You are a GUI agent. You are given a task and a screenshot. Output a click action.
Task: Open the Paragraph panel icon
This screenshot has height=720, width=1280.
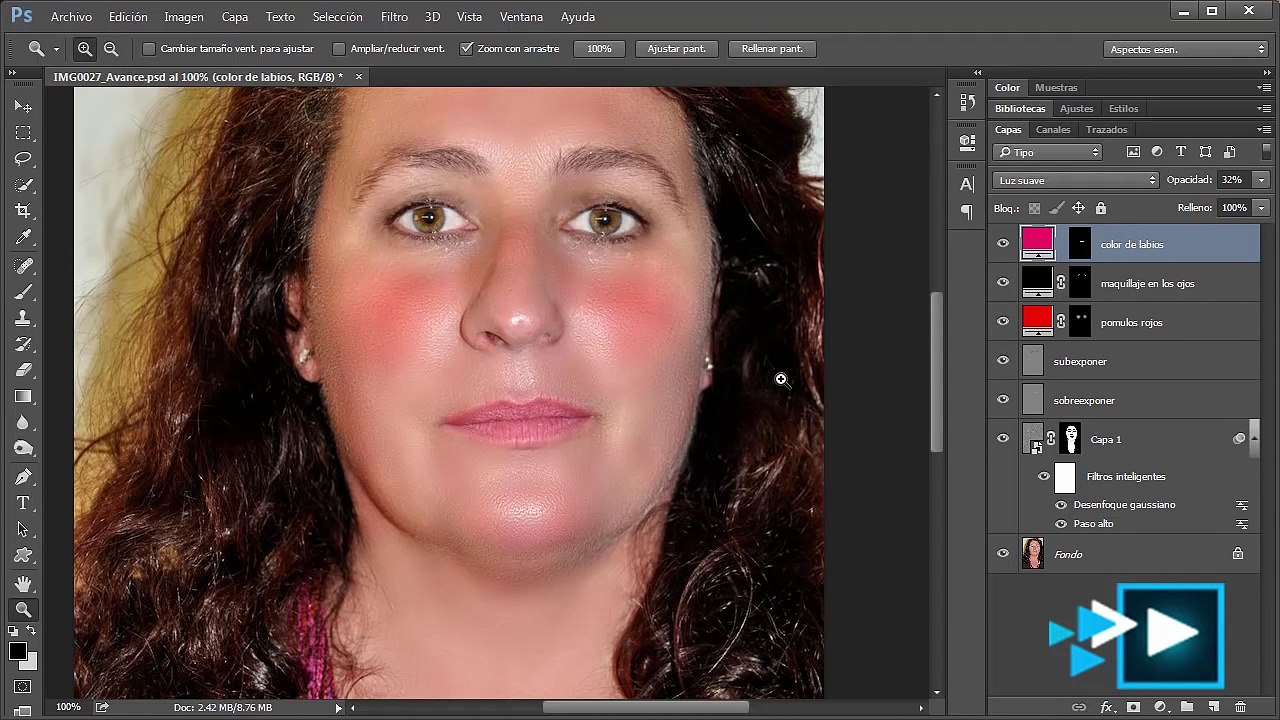click(x=967, y=211)
